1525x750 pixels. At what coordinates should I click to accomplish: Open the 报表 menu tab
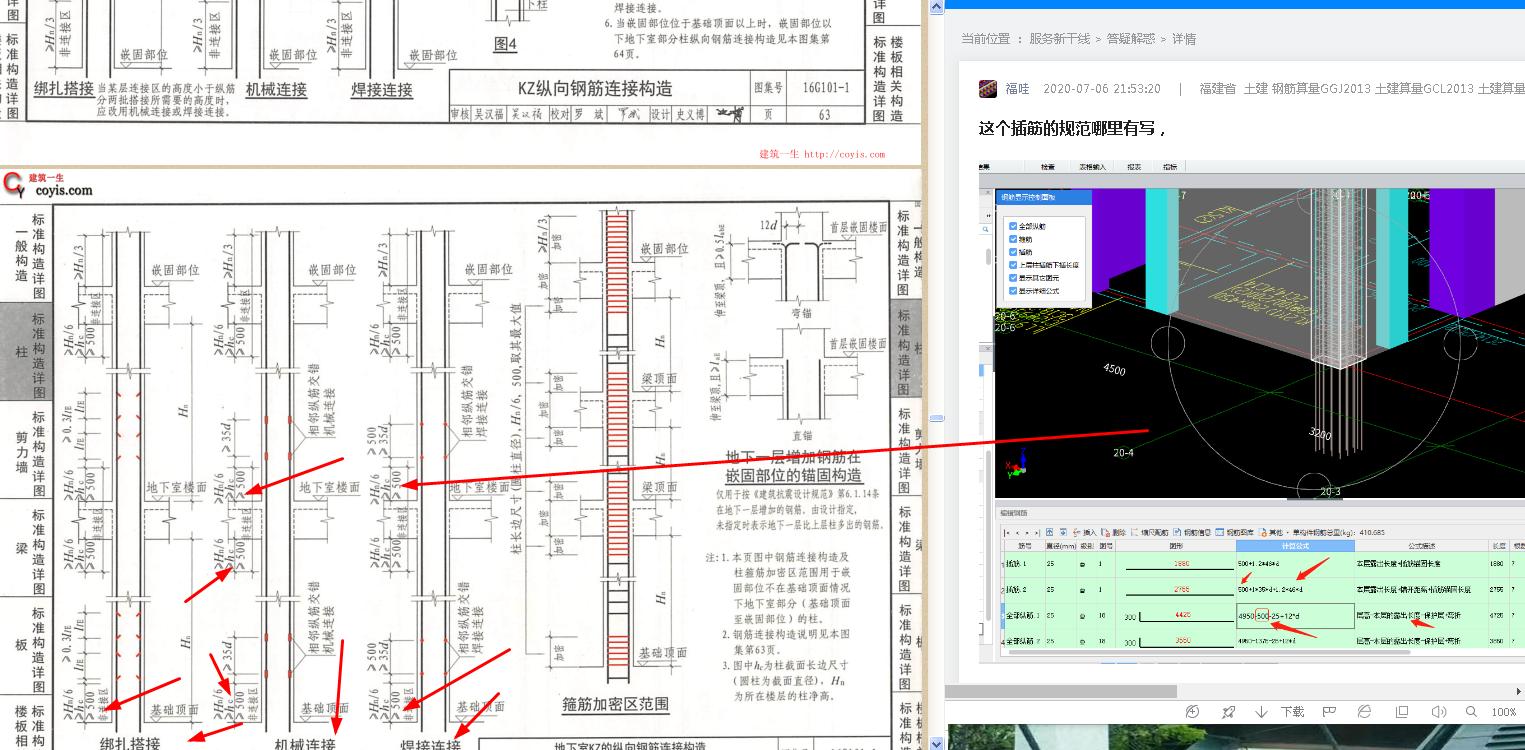[1134, 167]
